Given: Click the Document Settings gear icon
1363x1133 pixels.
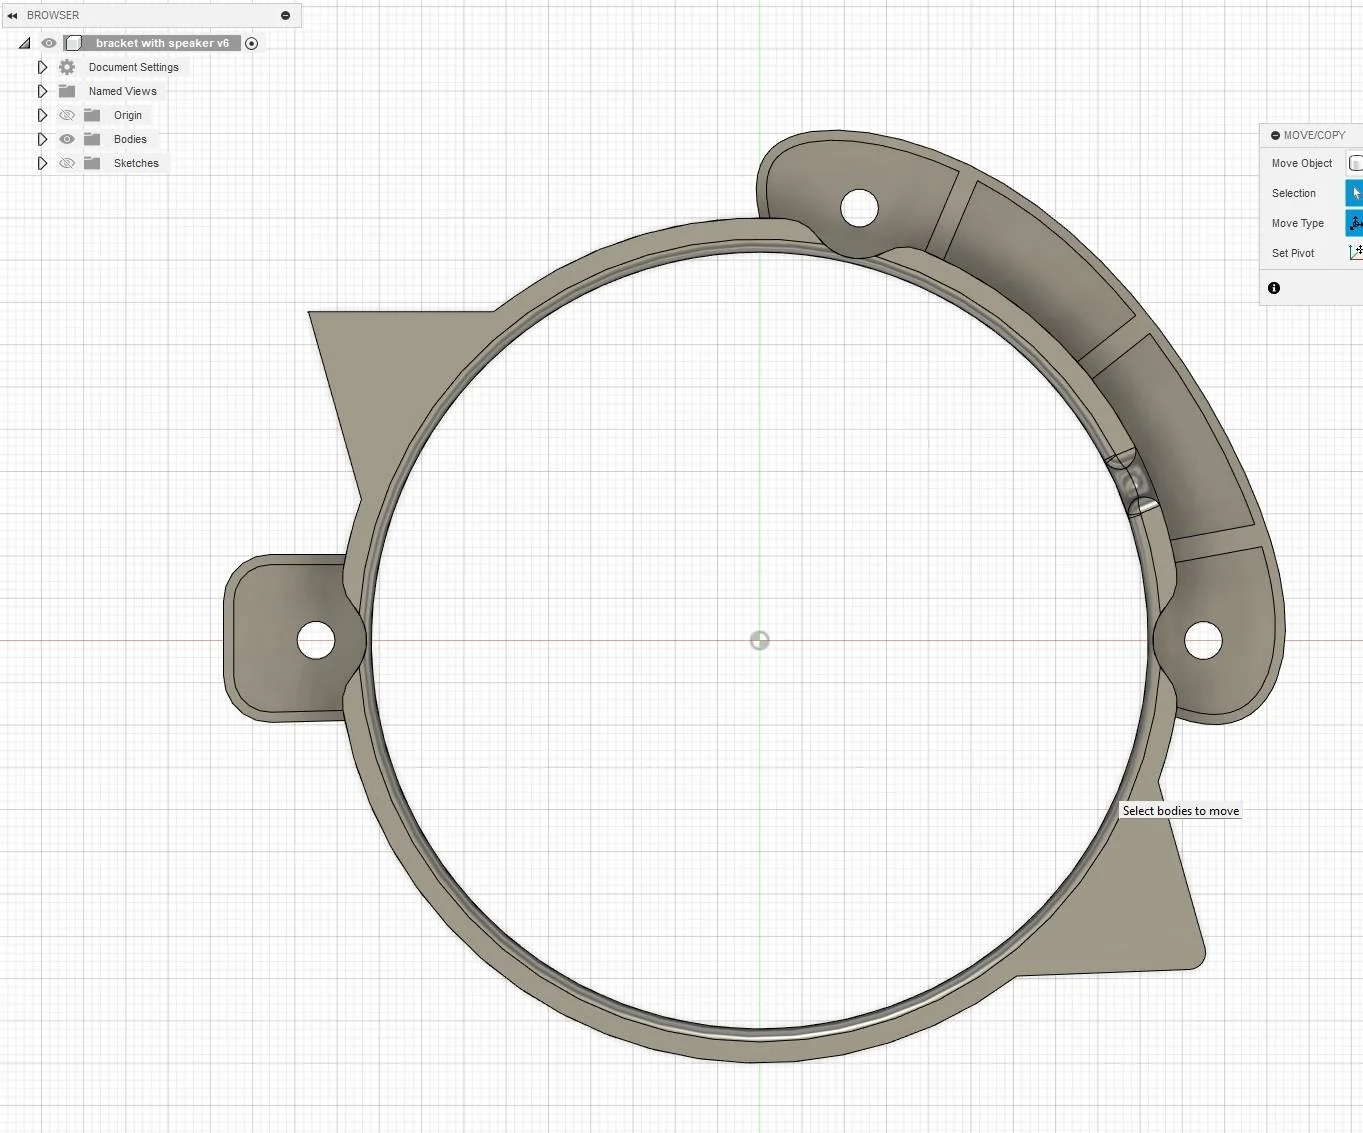Looking at the screenshot, I should click(67, 67).
